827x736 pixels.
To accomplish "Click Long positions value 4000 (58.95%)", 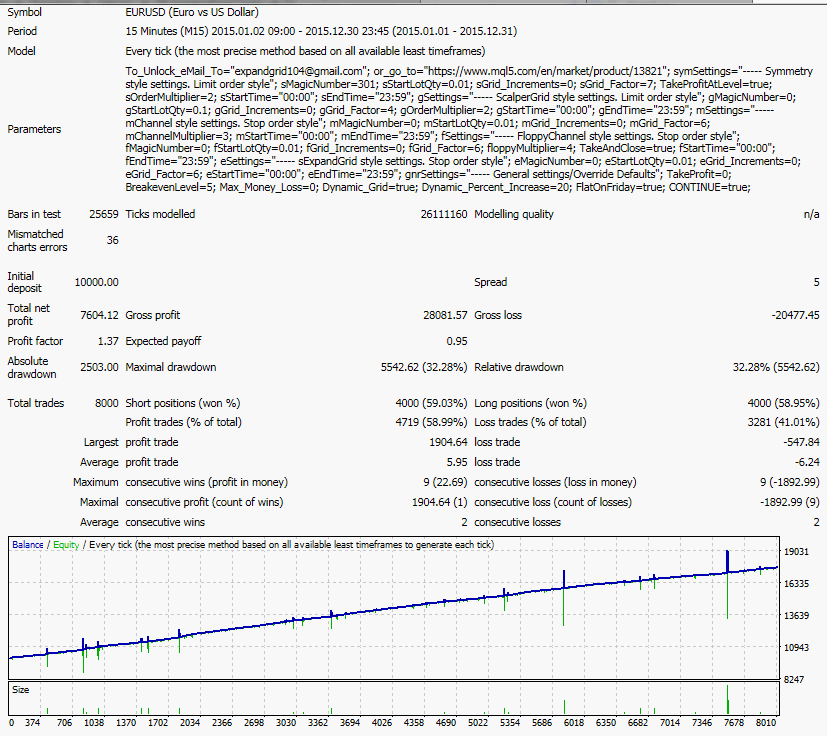I will click(784, 403).
